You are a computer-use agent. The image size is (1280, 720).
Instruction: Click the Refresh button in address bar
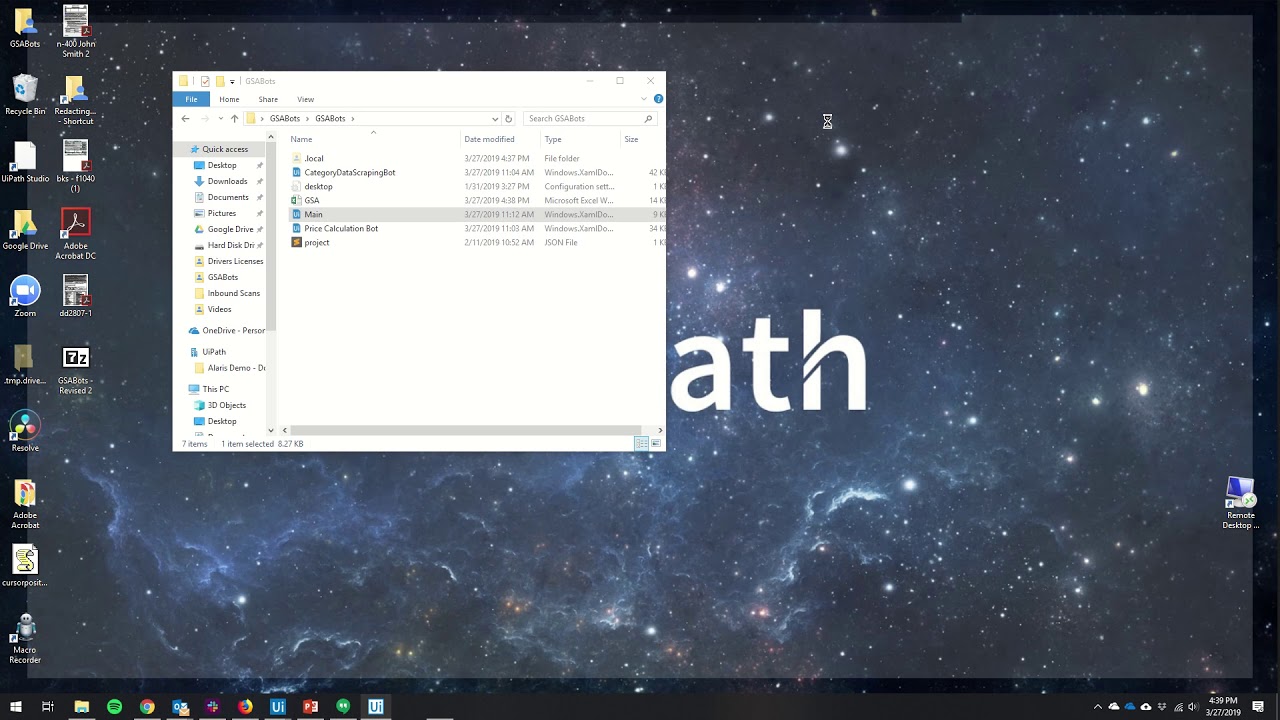(508, 118)
